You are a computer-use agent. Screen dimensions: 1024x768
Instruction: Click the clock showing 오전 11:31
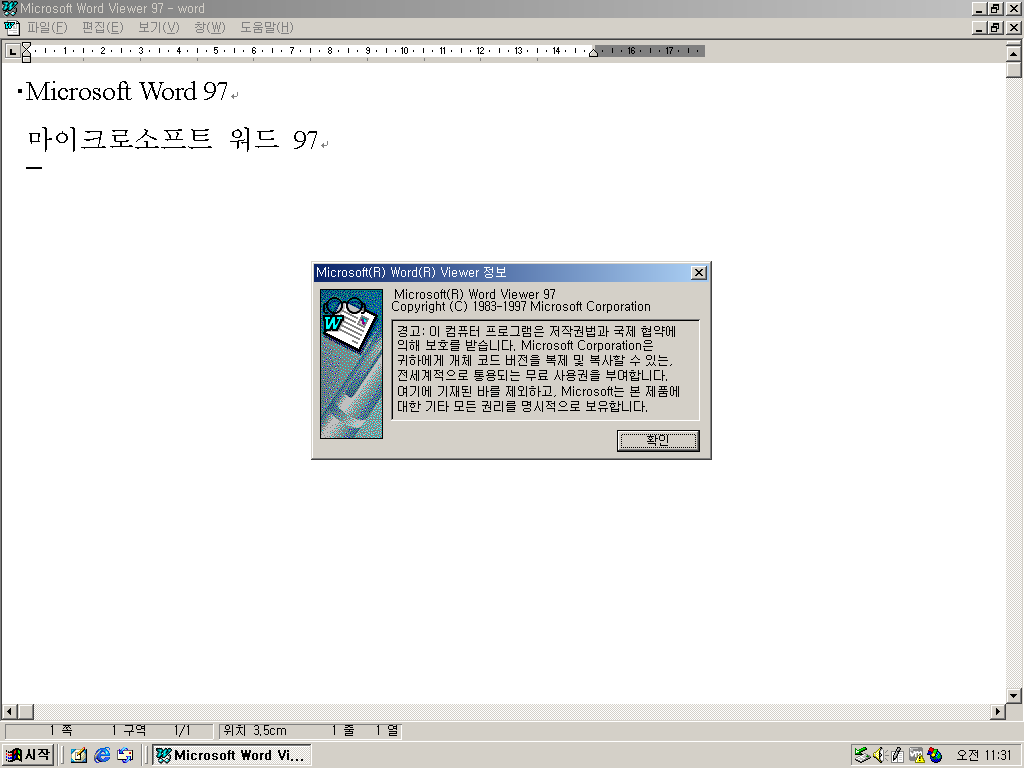(984, 755)
